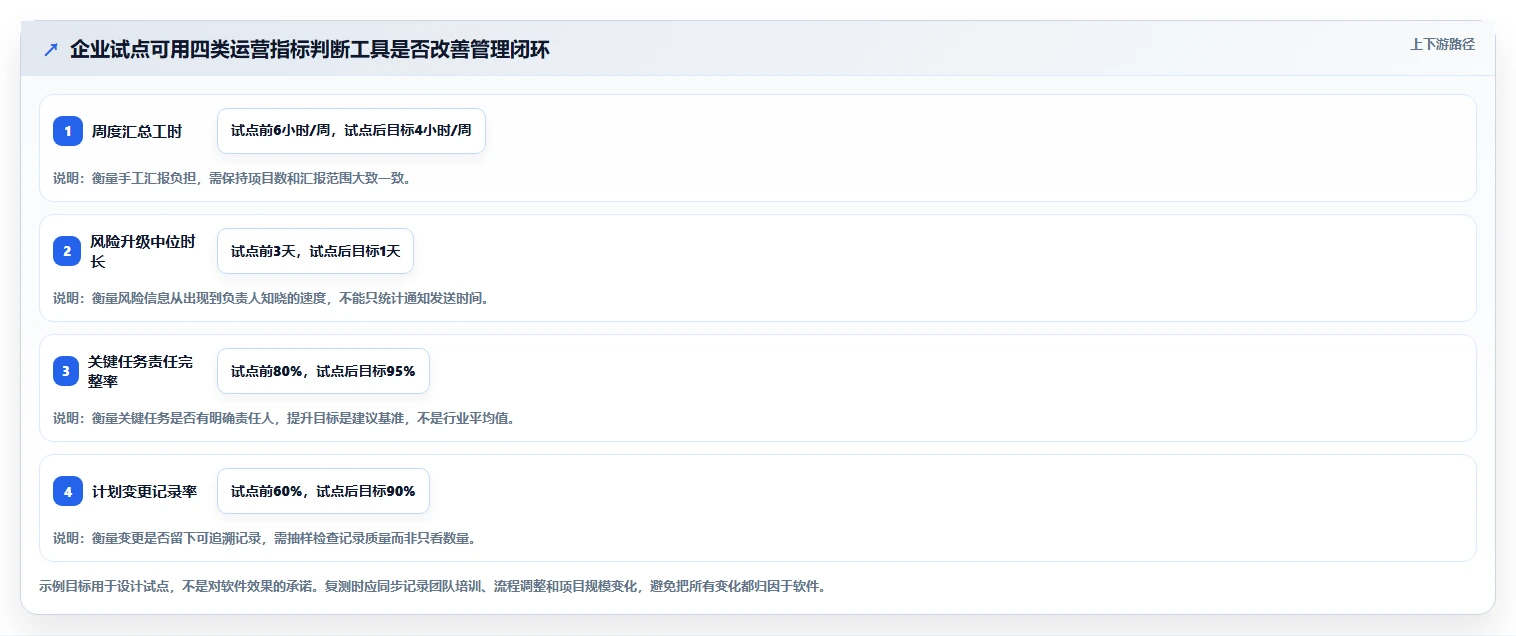Image resolution: width=1516 pixels, height=636 pixels.
Task: Click the 试点前6小时/周，试点后目标4小时/周 pill
Action: [x=351, y=131]
